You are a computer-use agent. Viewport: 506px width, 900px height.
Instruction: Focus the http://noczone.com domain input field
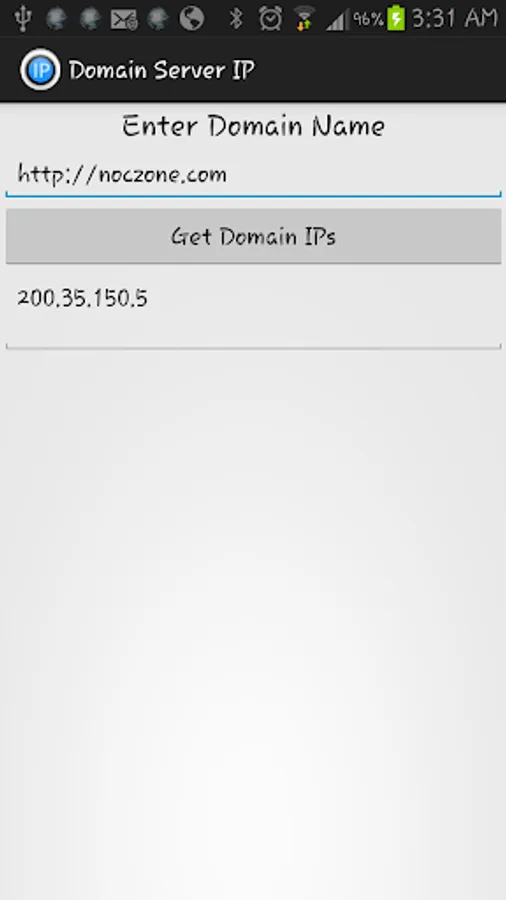tap(253, 174)
